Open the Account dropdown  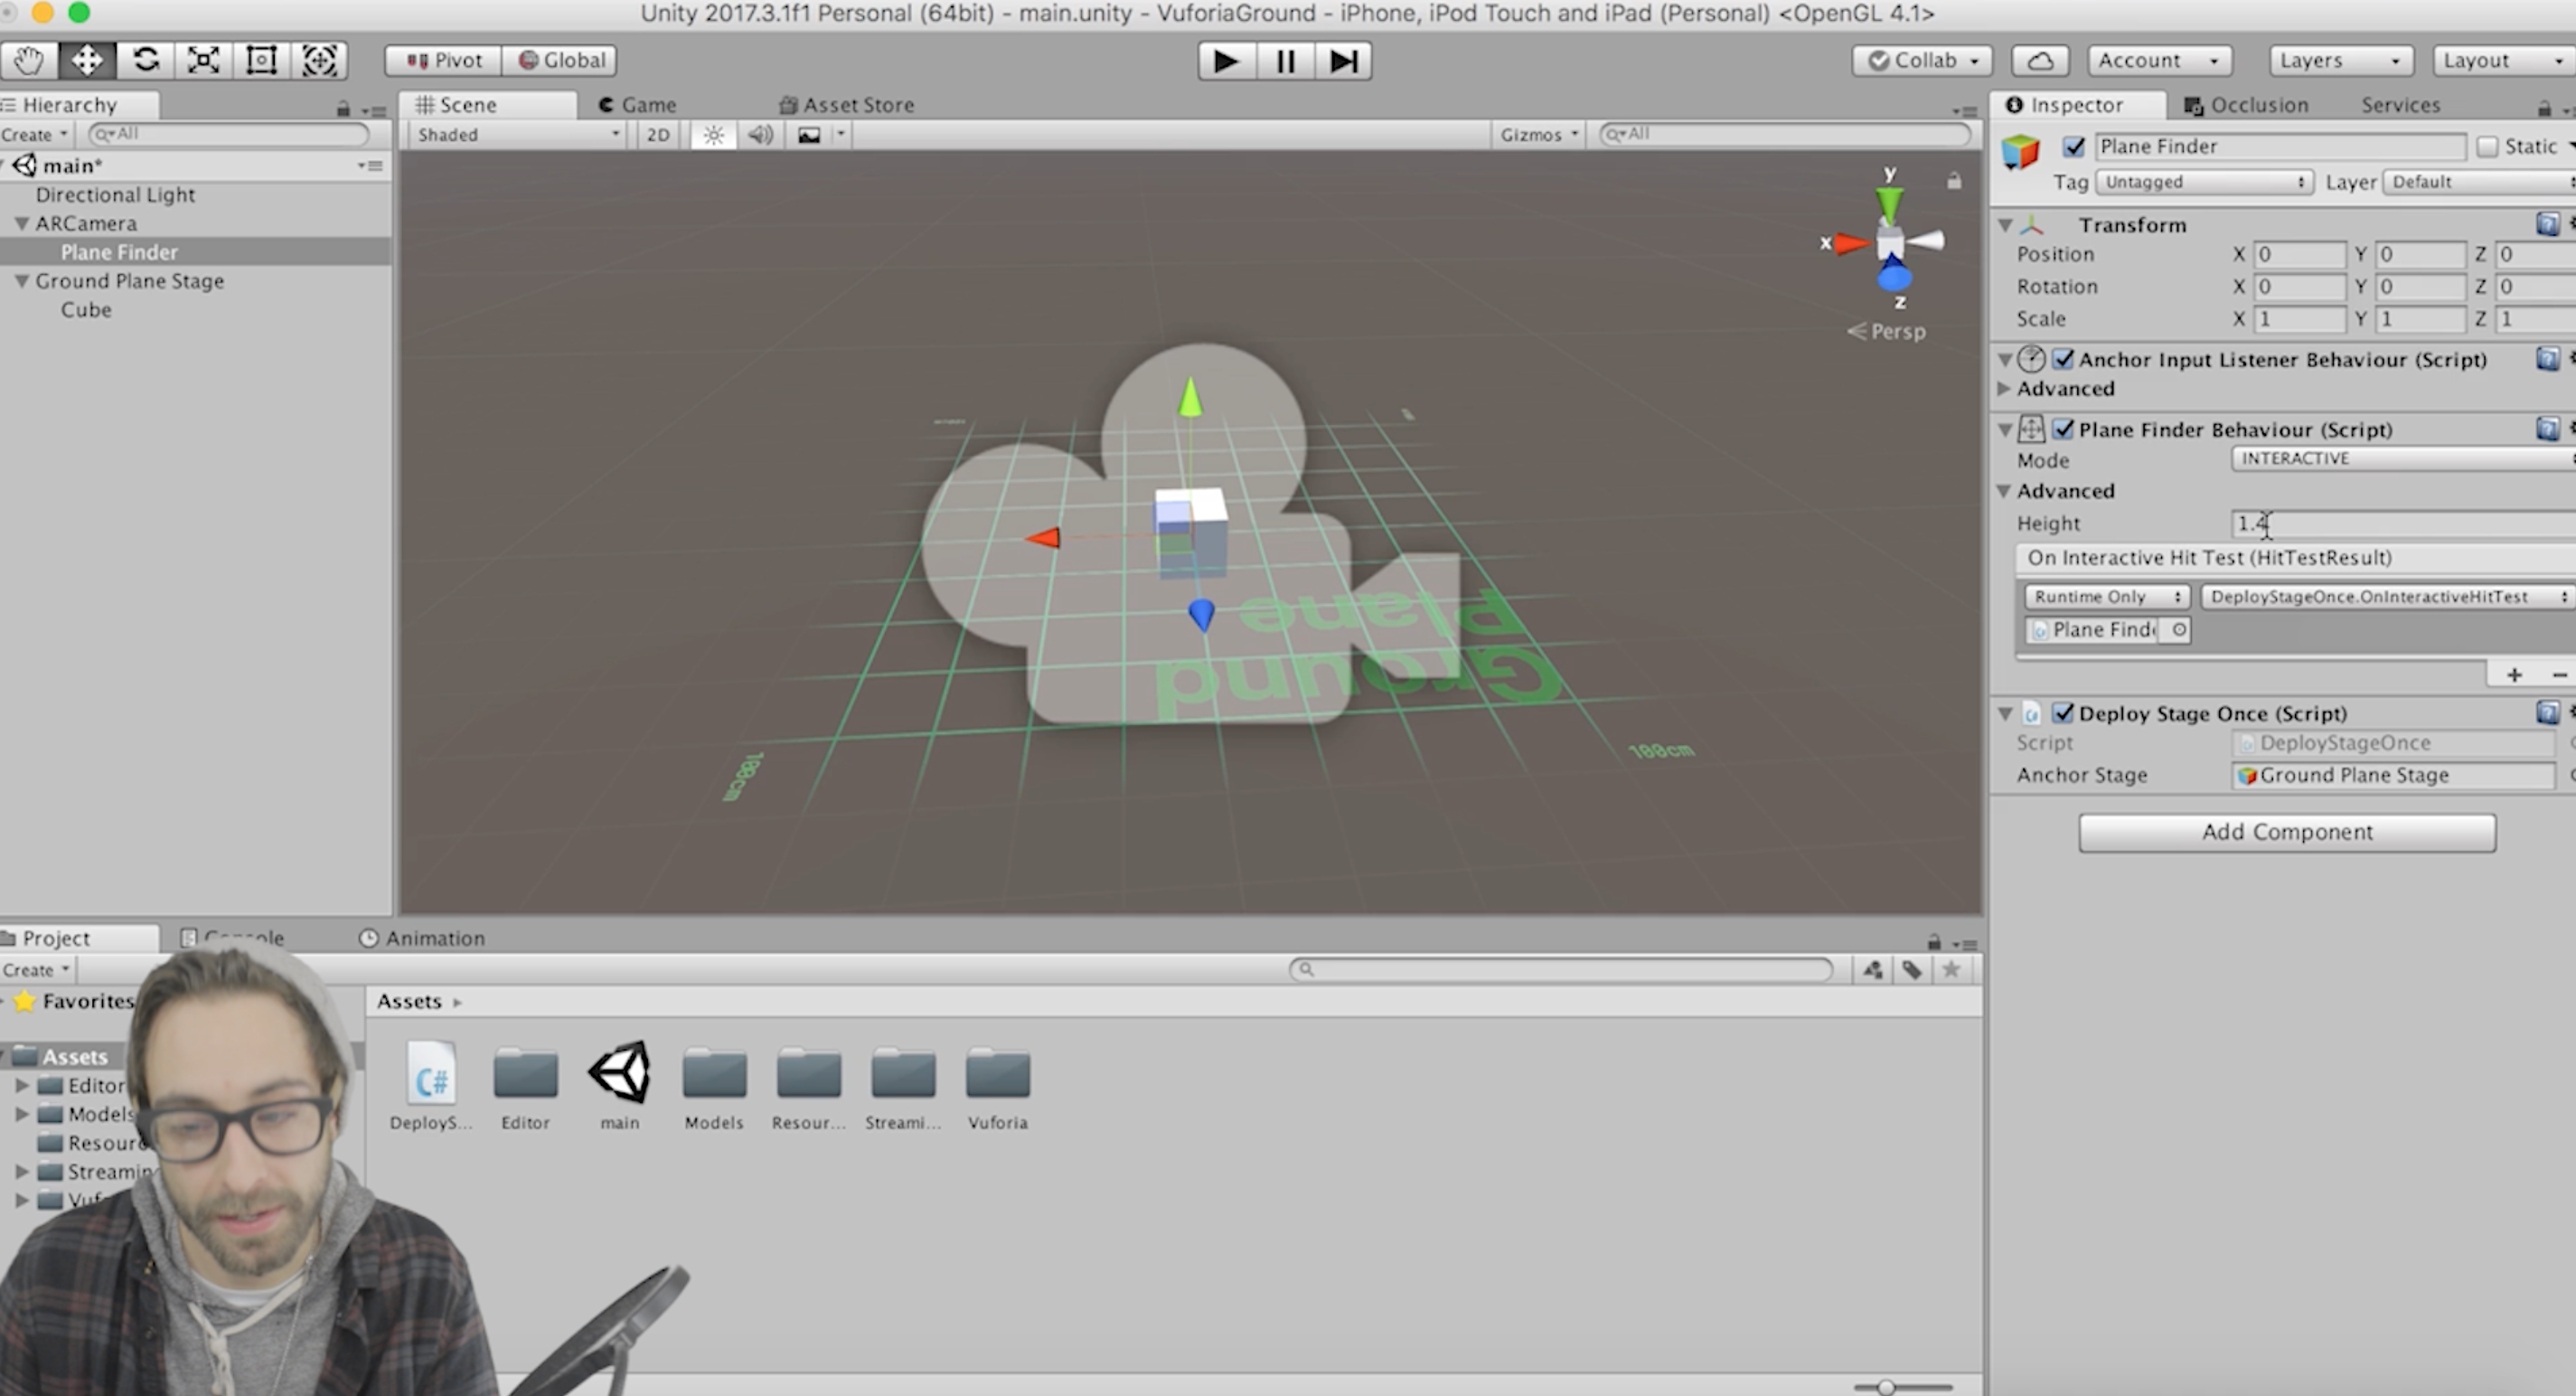(x=2158, y=60)
